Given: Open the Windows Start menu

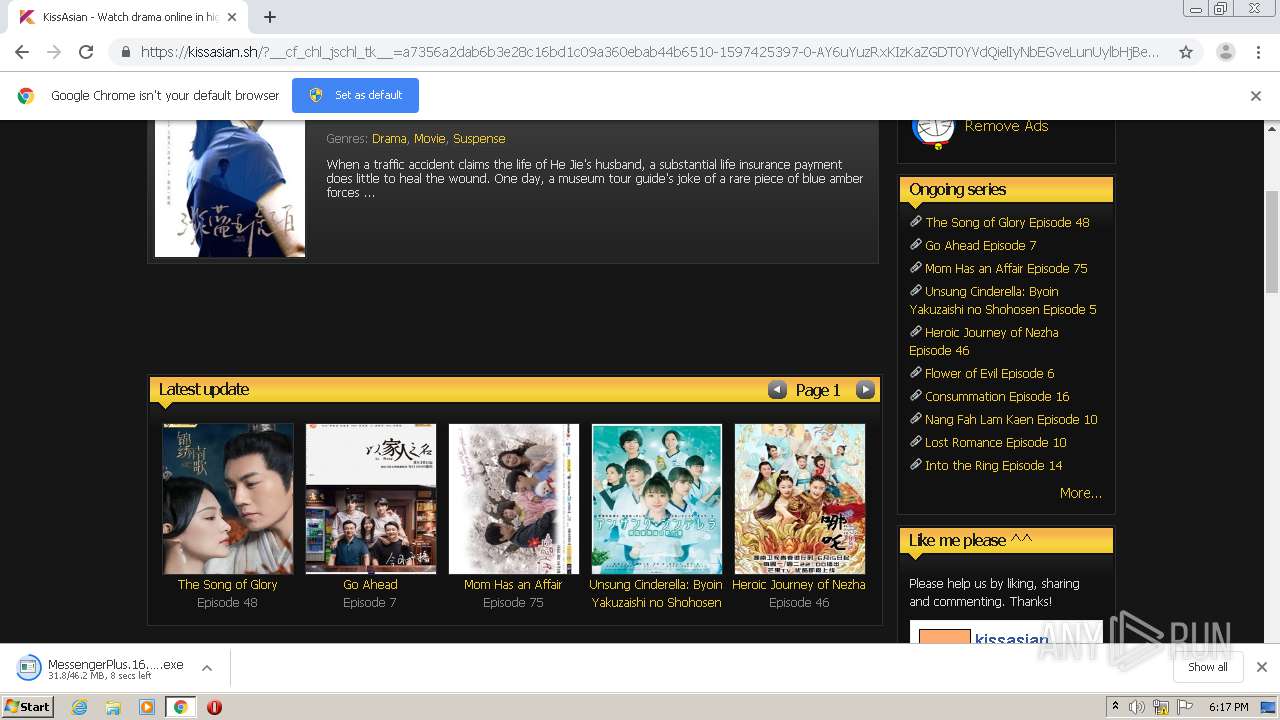Looking at the screenshot, I should pos(28,706).
